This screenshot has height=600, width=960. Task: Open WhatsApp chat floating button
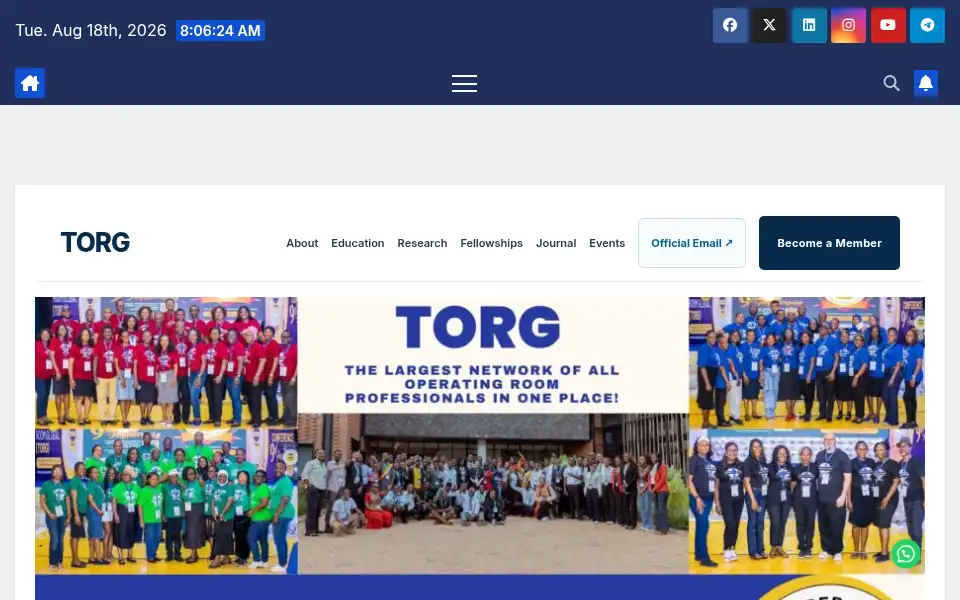906,553
